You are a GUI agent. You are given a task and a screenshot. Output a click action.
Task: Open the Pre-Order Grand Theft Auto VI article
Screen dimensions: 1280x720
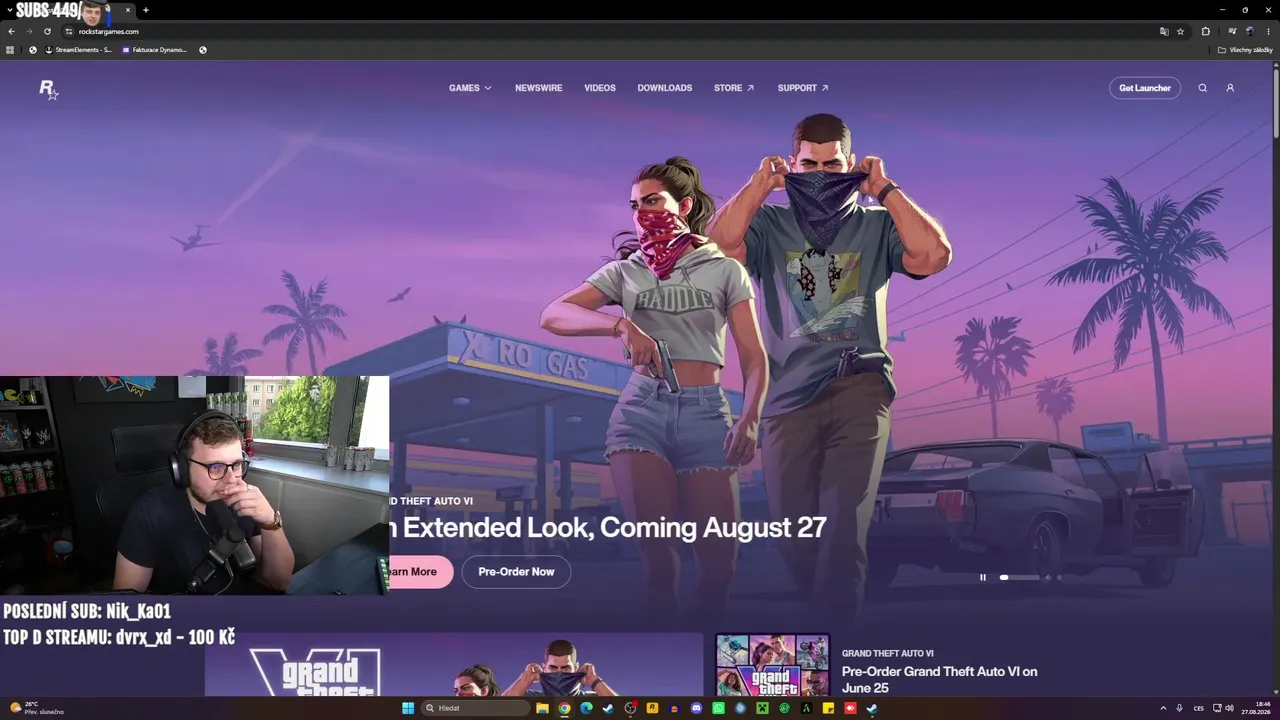pyautogui.click(x=939, y=679)
